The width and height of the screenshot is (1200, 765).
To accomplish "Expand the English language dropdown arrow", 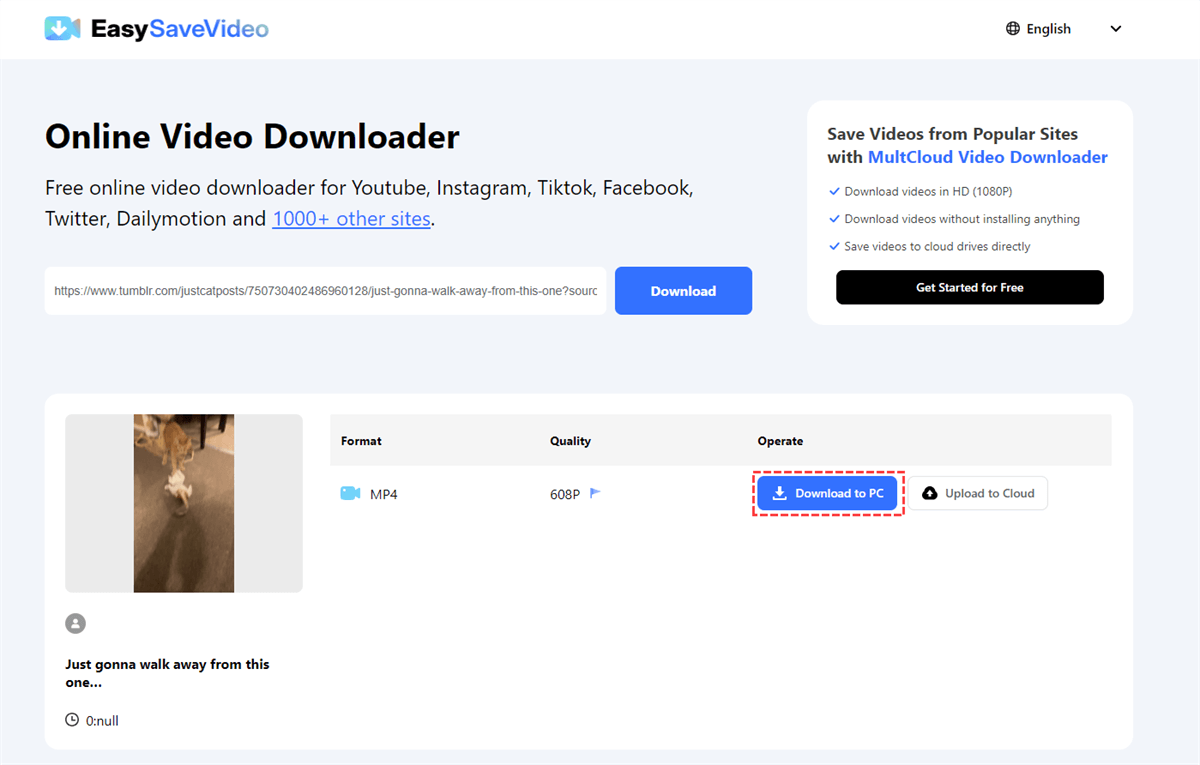I will (1116, 29).
